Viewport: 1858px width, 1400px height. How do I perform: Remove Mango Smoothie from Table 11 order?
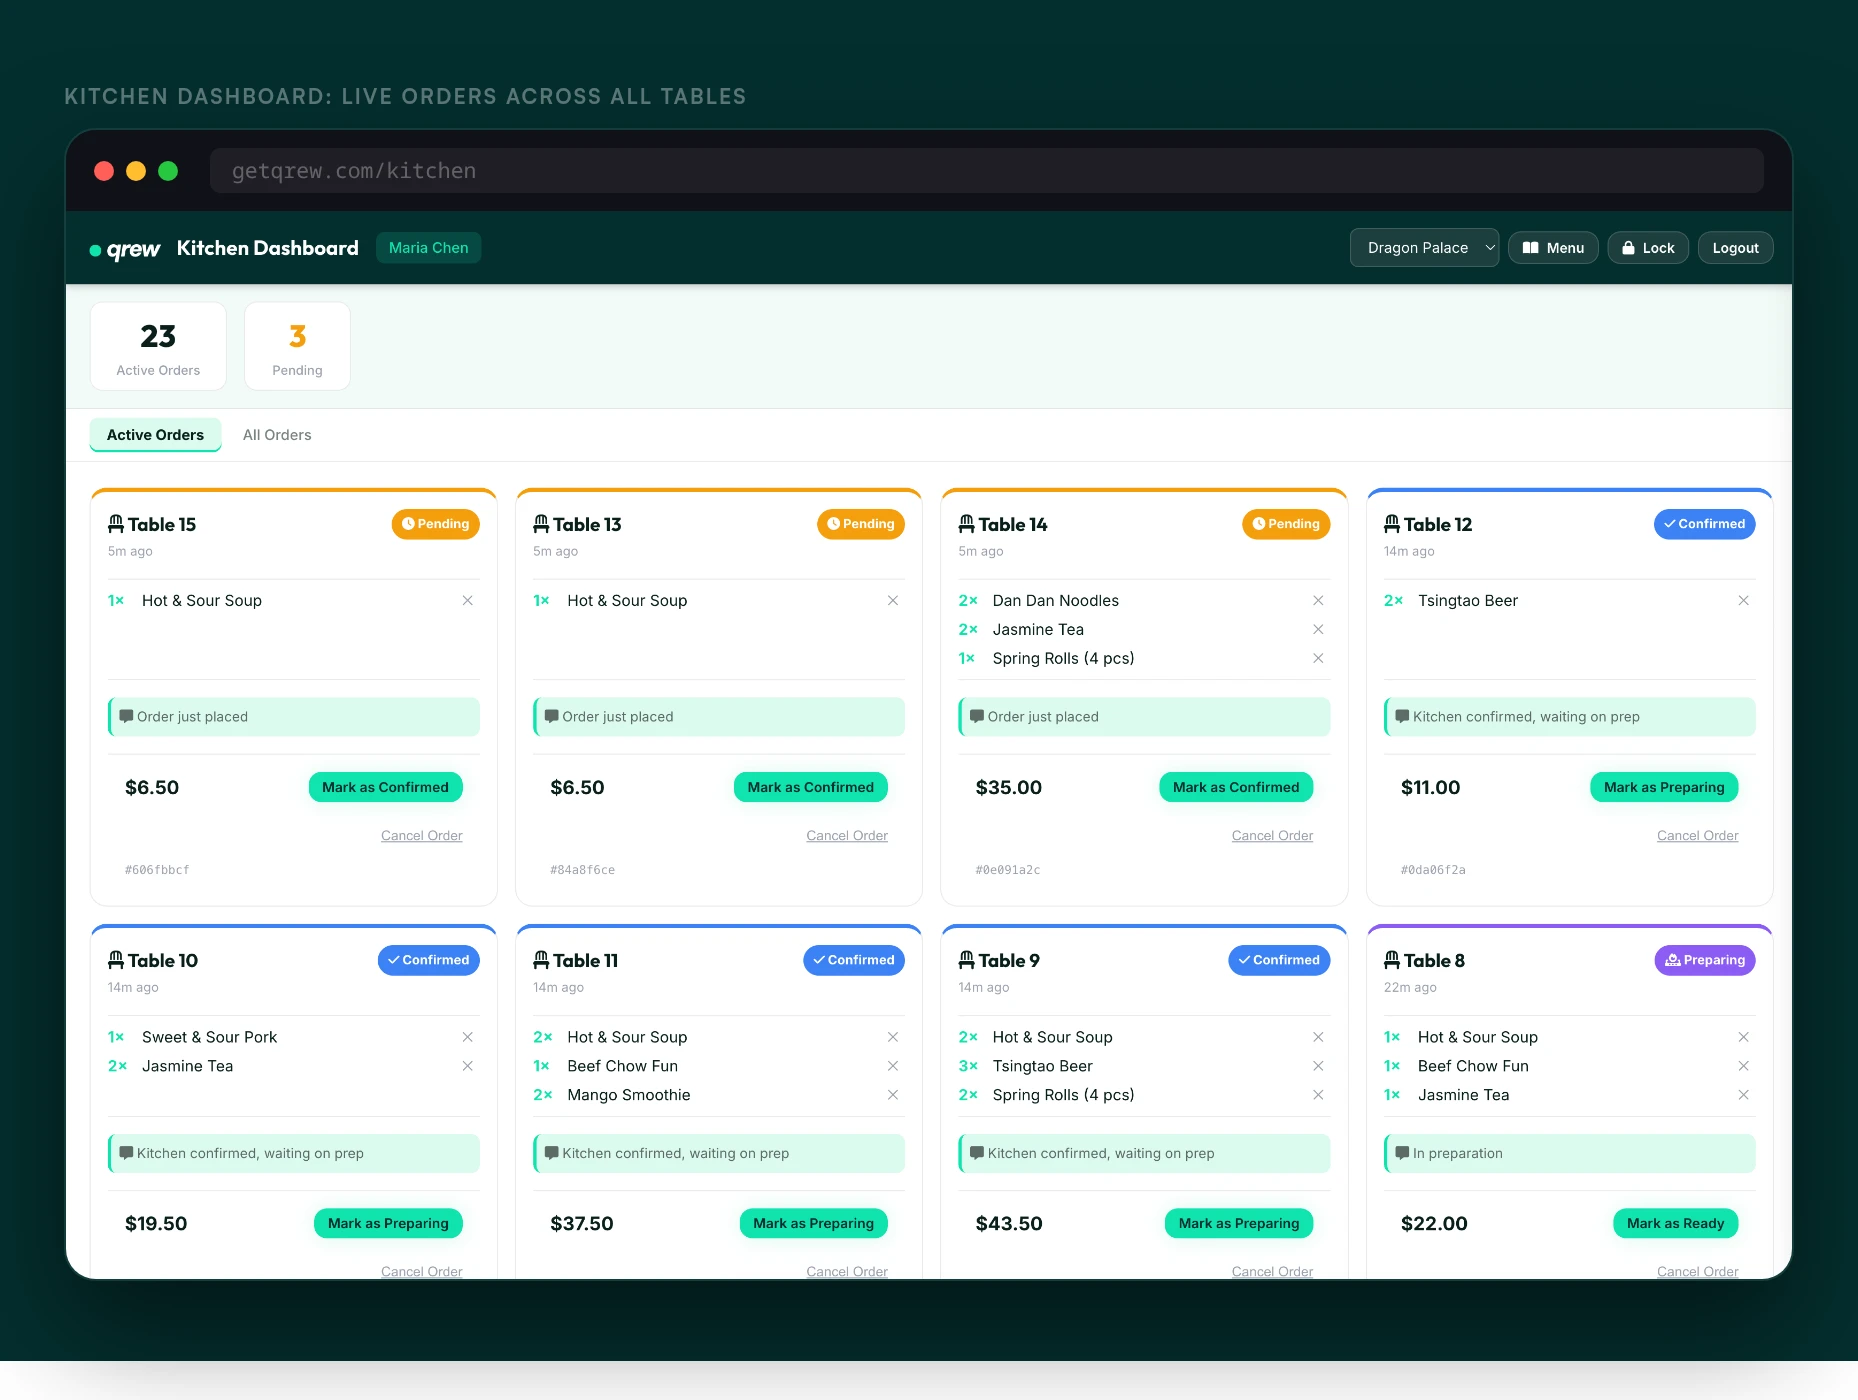pyautogui.click(x=893, y=1095)
